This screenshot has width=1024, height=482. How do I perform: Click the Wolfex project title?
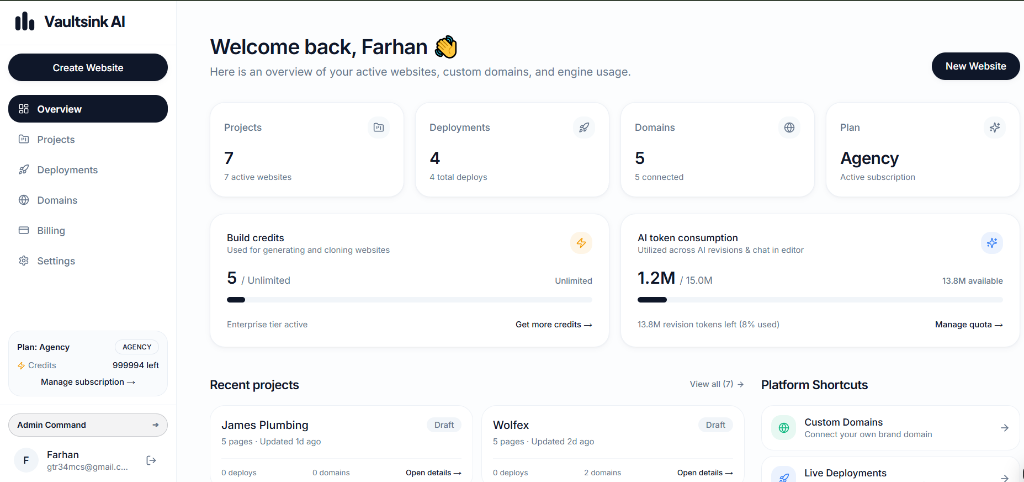click(511, 425)
